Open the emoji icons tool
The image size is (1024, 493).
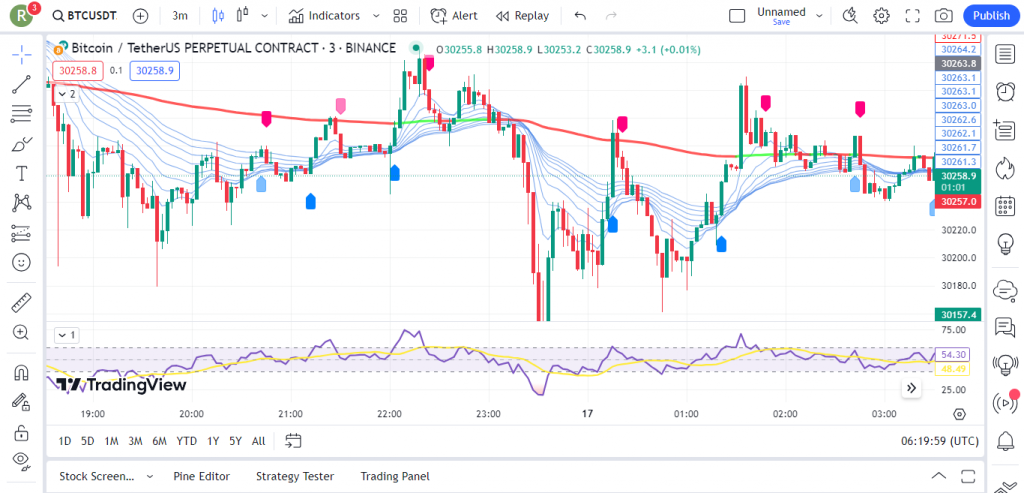tap(22, 262)
